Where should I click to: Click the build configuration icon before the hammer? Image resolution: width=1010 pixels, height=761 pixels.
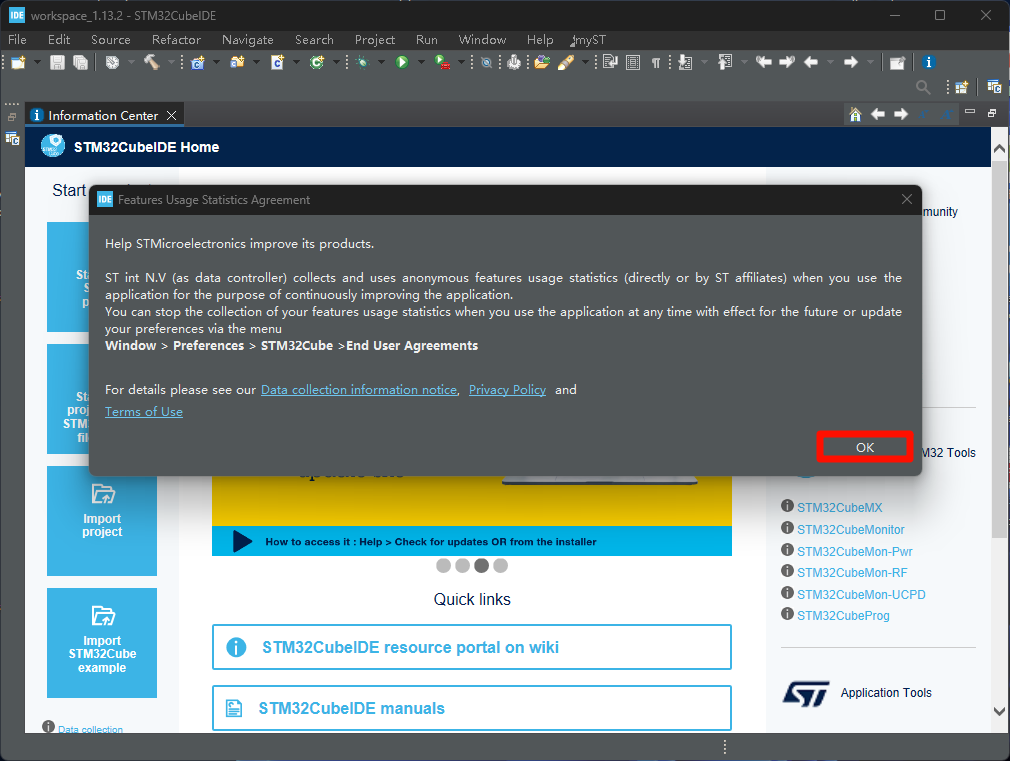coord(113,63)
